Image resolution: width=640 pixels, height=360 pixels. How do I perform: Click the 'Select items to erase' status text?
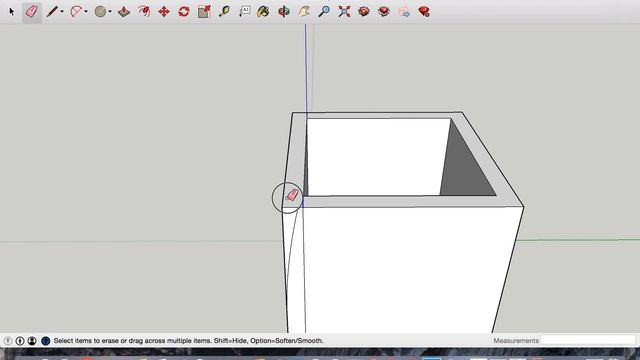(x=188, y=340)
